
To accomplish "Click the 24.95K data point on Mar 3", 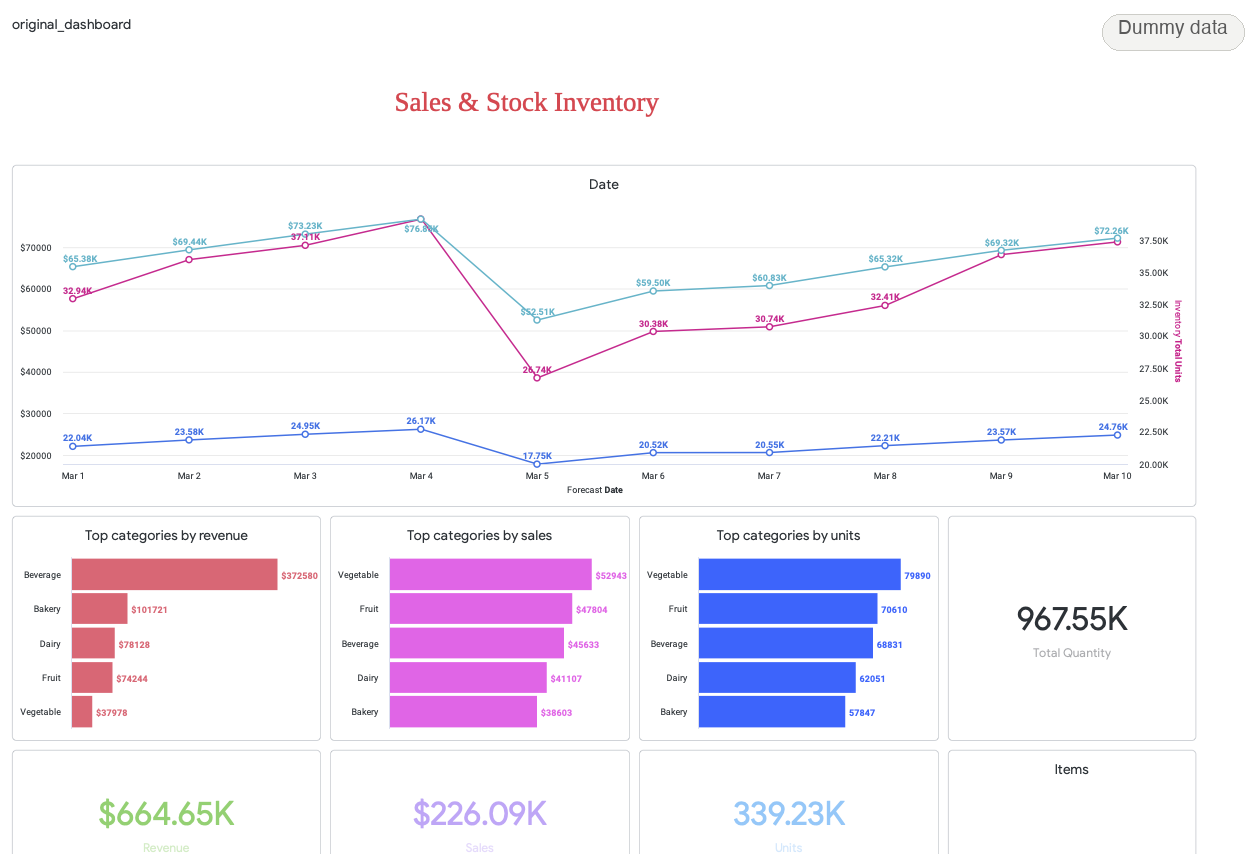I will tap(305, 434).
